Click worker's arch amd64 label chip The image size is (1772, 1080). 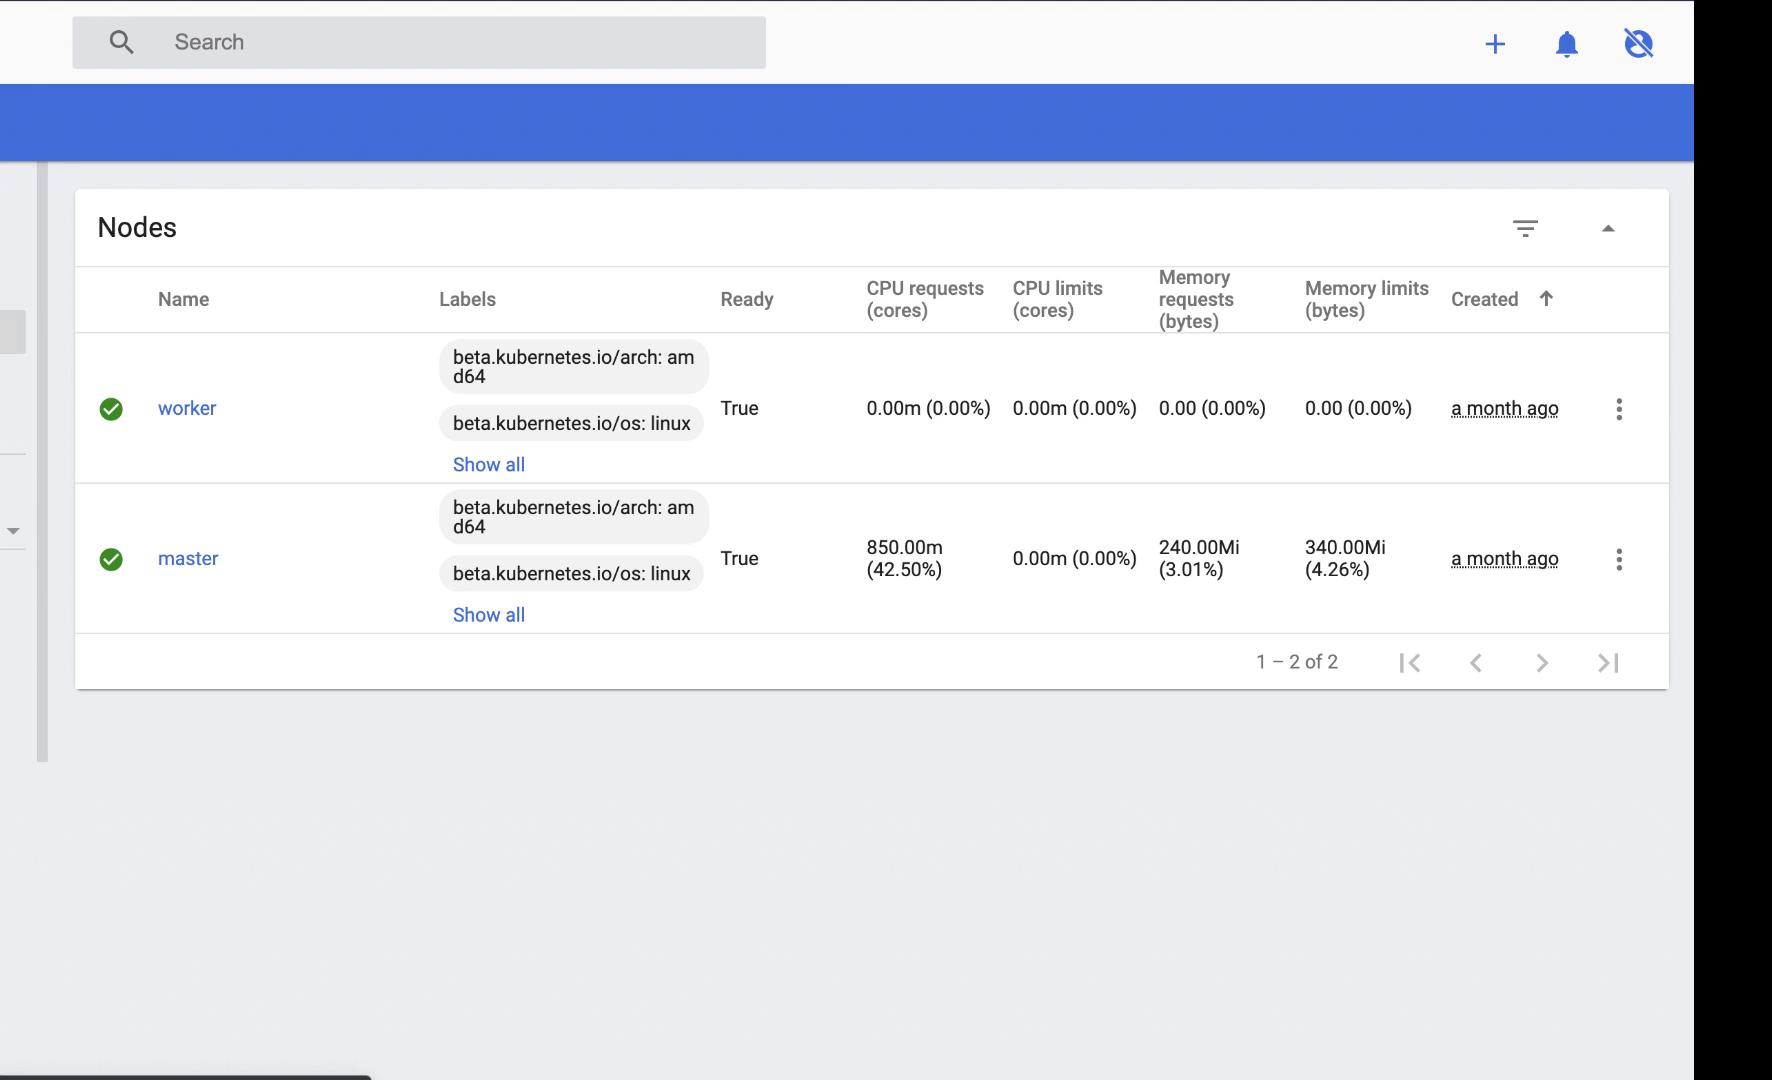574,367
